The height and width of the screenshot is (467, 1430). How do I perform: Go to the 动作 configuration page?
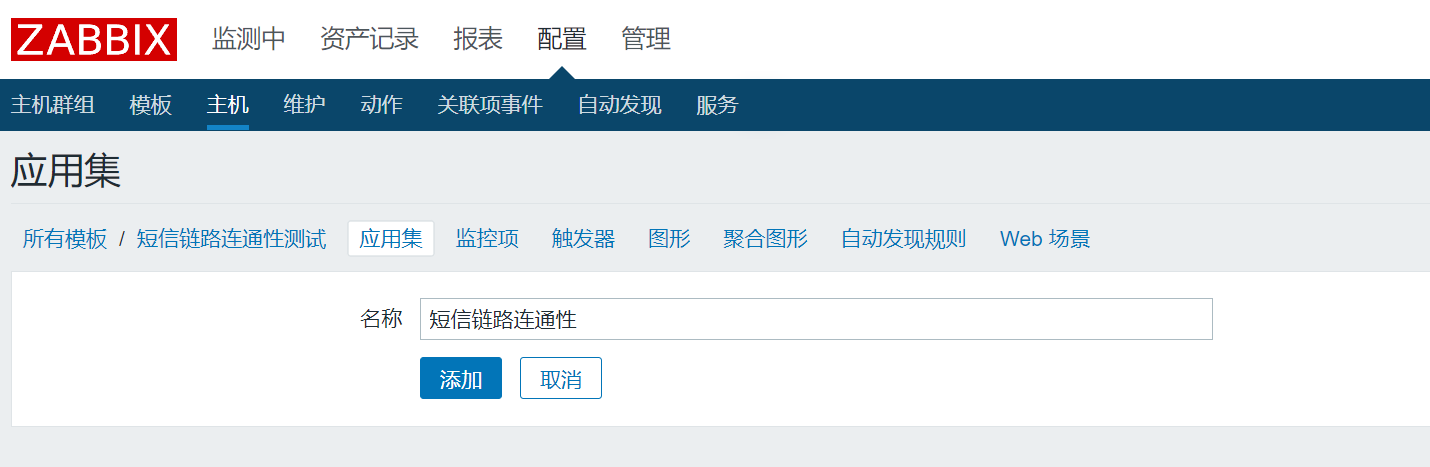381,105
